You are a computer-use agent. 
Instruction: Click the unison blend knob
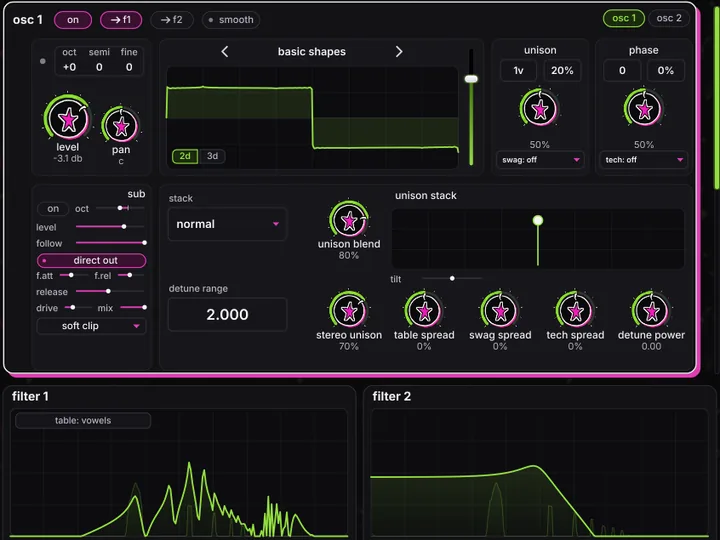(349, 220)
